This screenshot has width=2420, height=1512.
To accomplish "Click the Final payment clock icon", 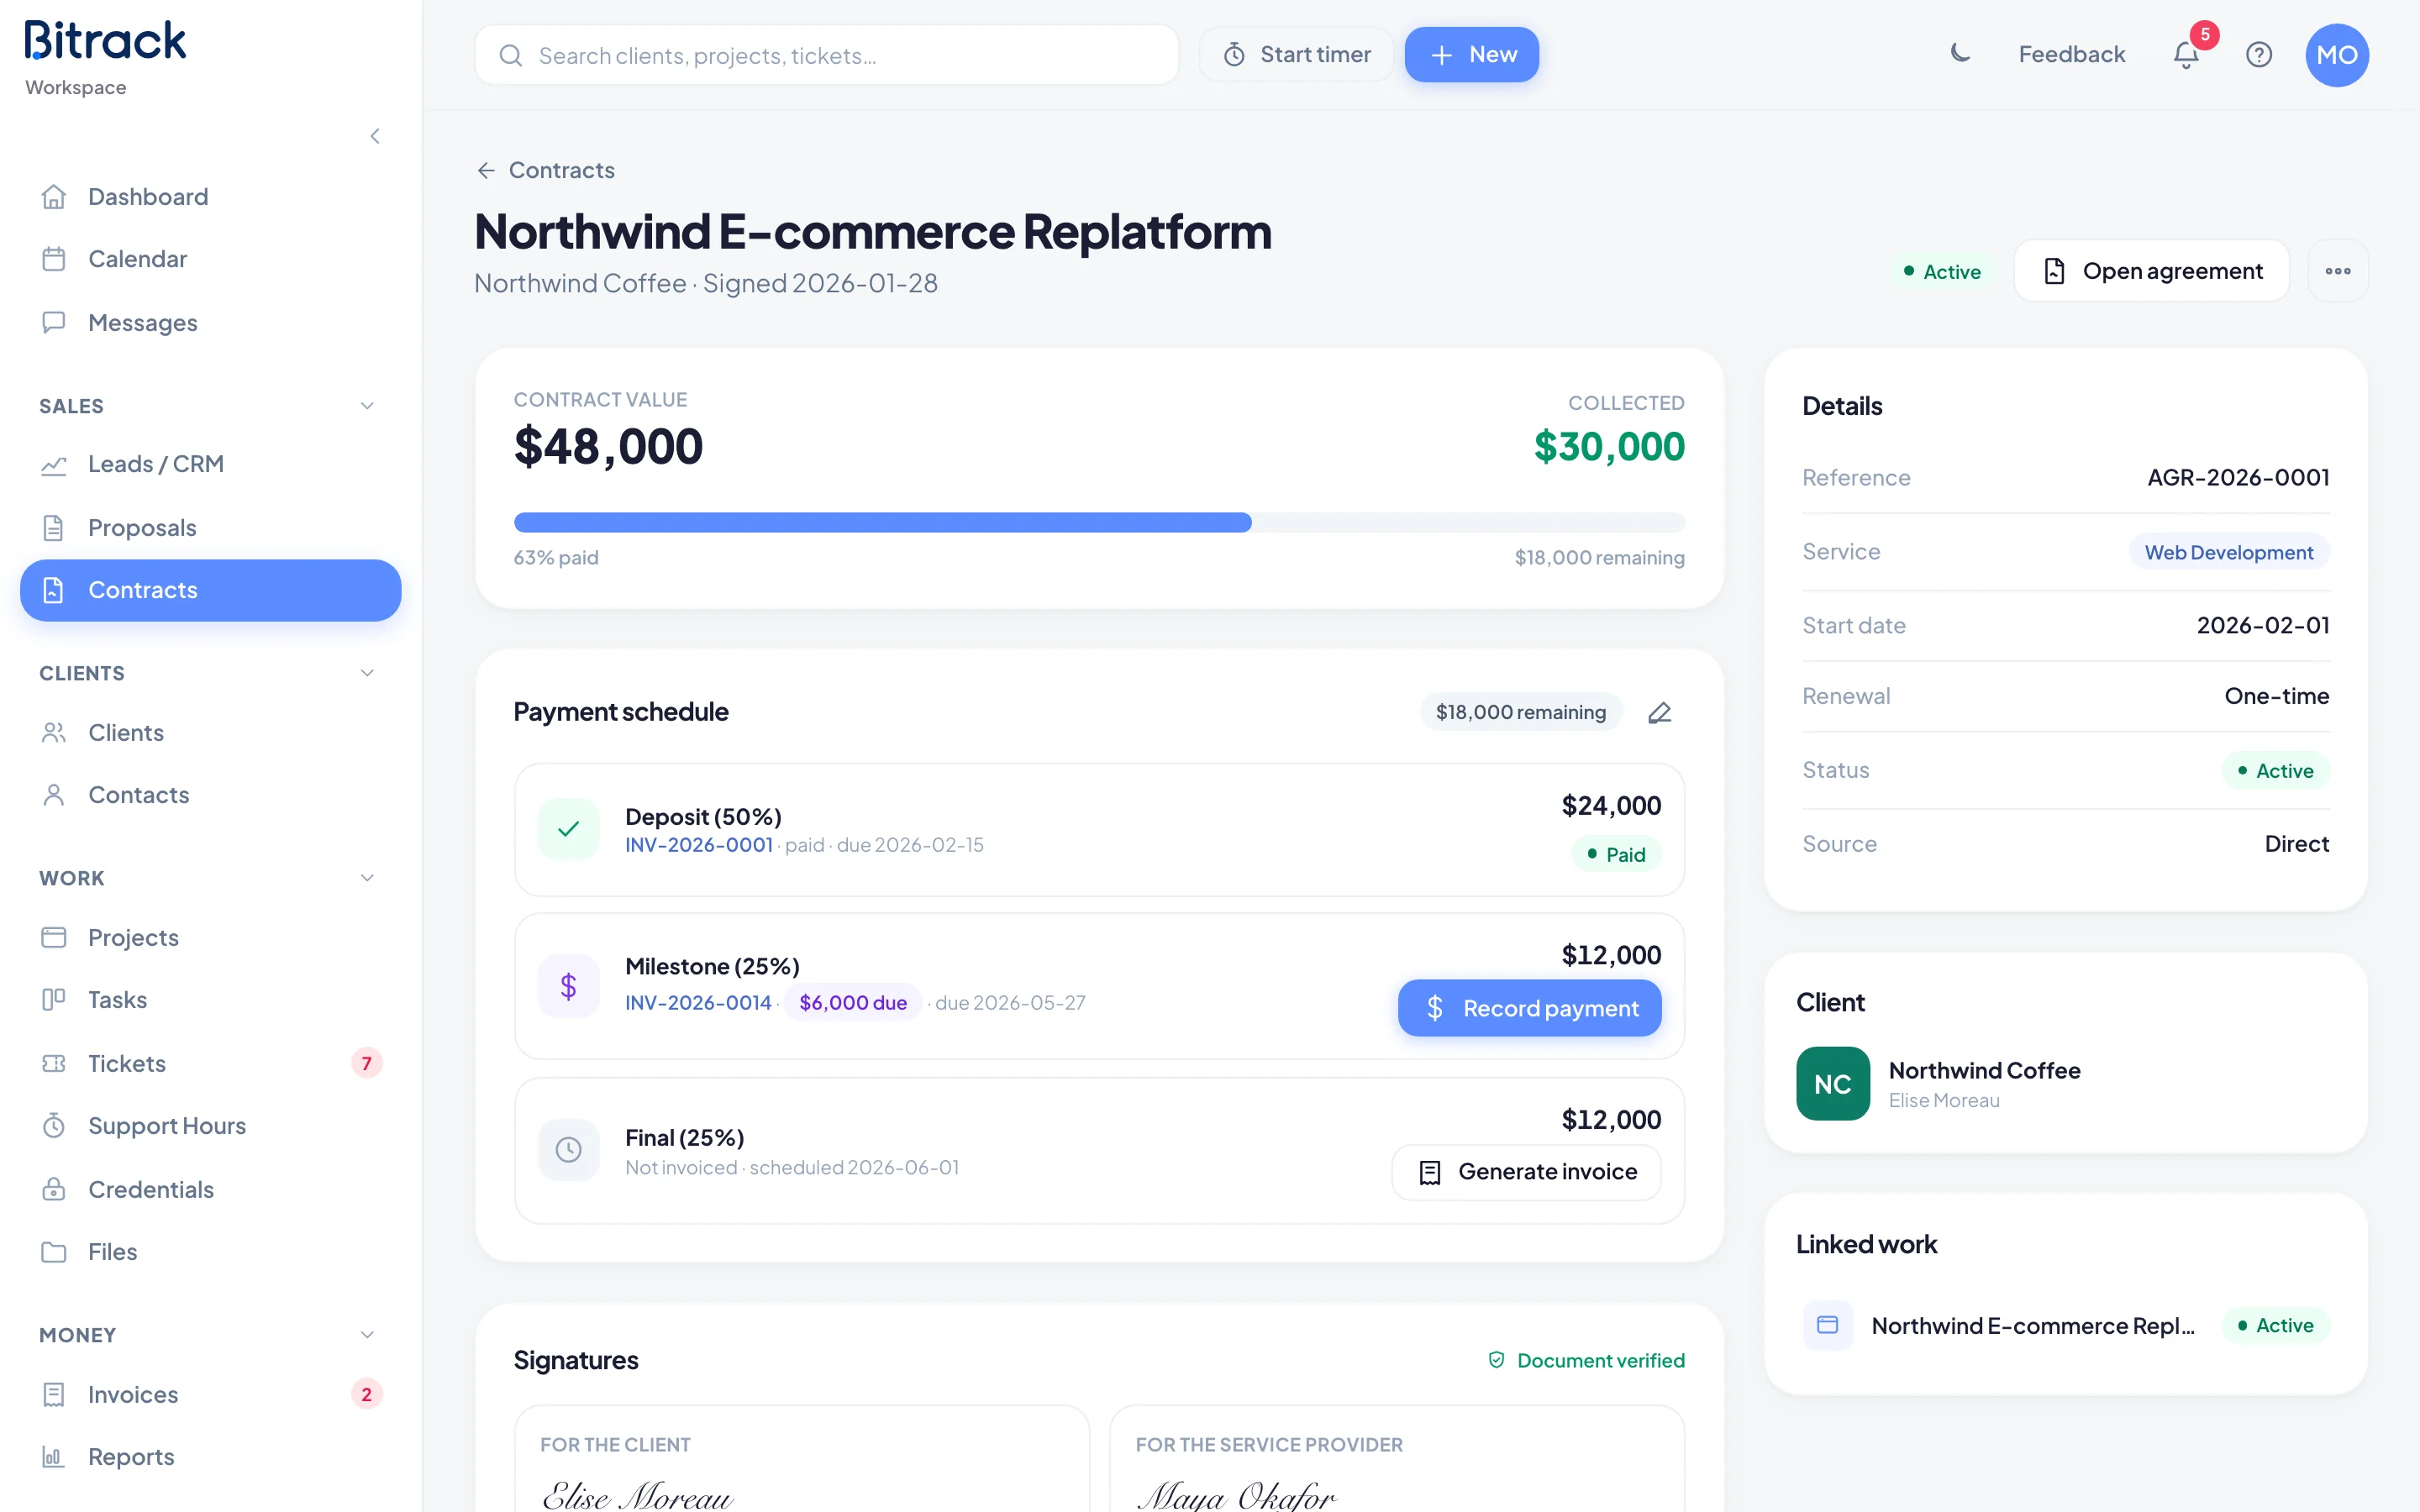I will pos(569,1150).
